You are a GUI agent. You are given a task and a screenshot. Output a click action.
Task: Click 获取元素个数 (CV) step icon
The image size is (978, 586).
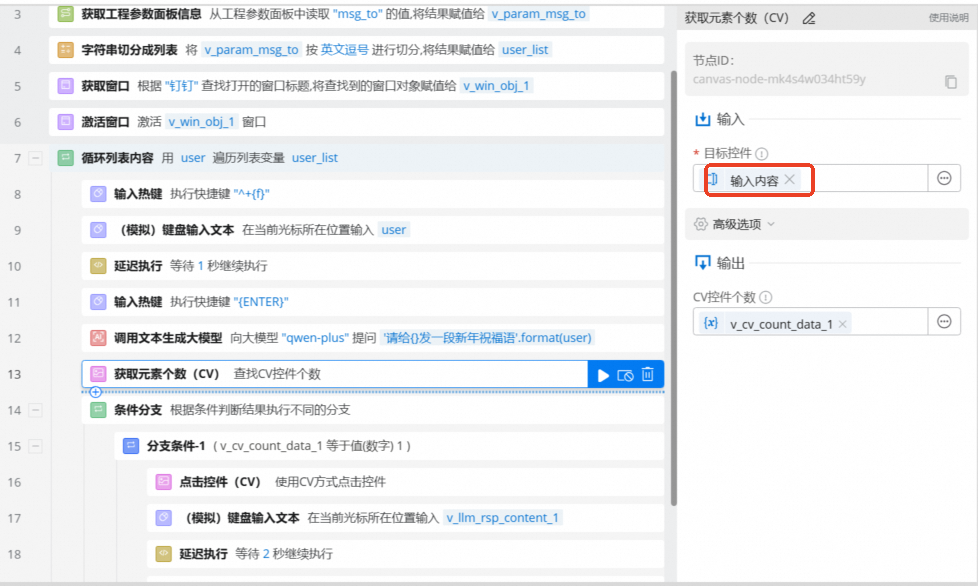pyautogui.click(x=98, y=374)
